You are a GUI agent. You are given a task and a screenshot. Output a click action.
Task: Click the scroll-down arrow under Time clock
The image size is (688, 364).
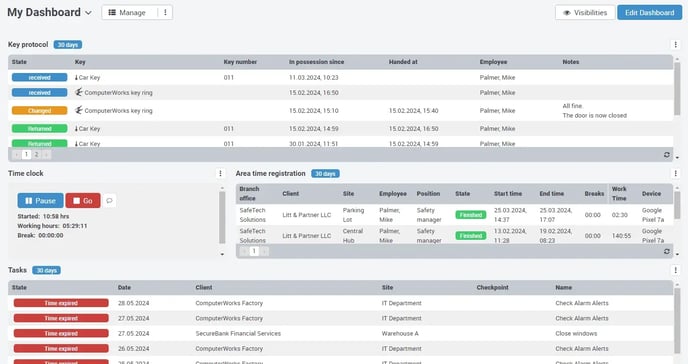click(222, 254)
